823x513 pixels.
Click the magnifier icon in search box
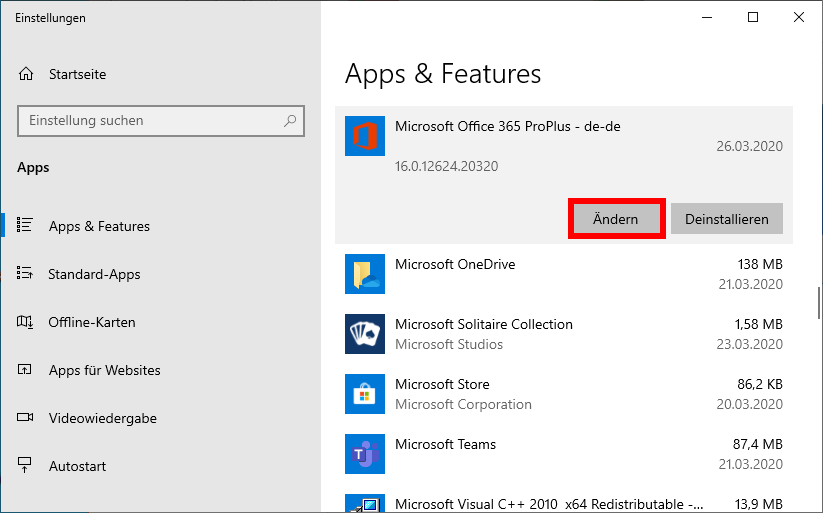pos(290,121)
